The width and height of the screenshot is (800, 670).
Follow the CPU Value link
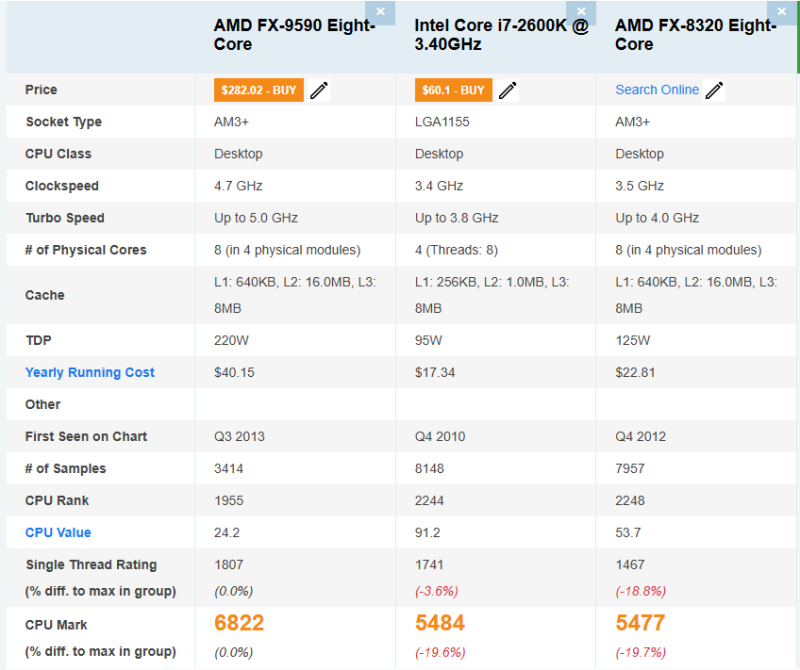pos(58,533)
